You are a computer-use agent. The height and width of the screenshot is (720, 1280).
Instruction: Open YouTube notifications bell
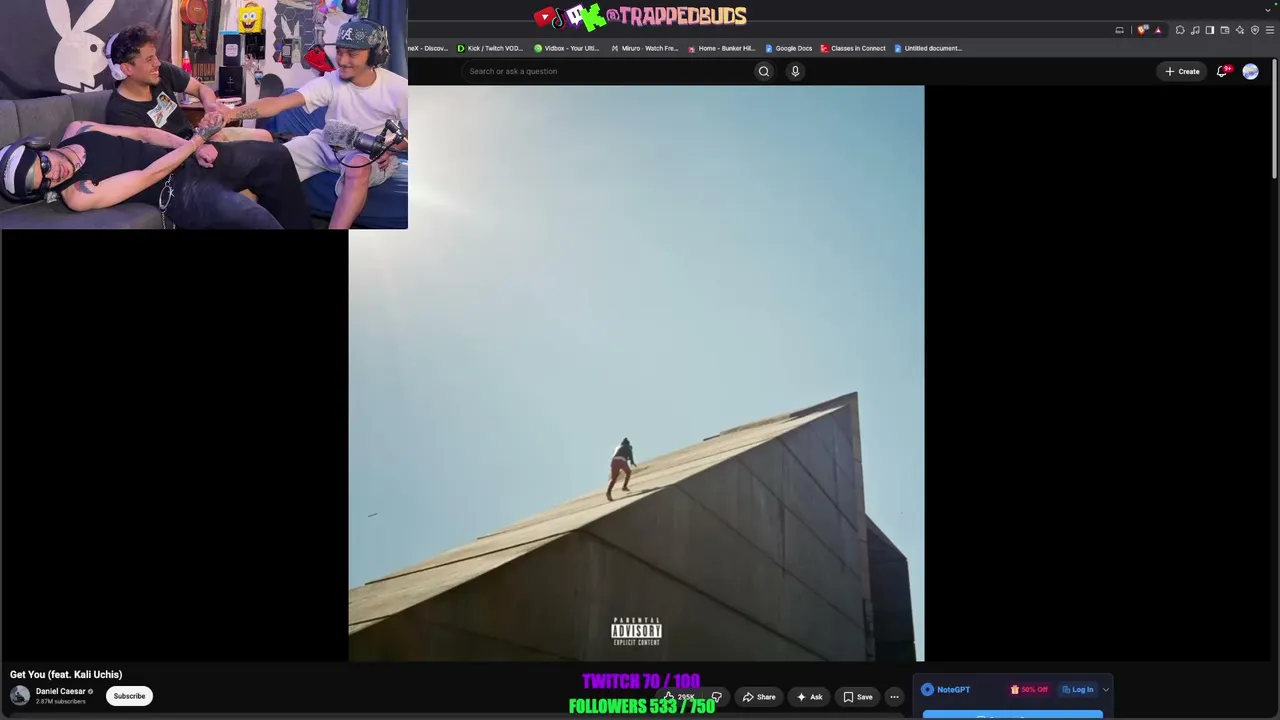coord(1222,71)
